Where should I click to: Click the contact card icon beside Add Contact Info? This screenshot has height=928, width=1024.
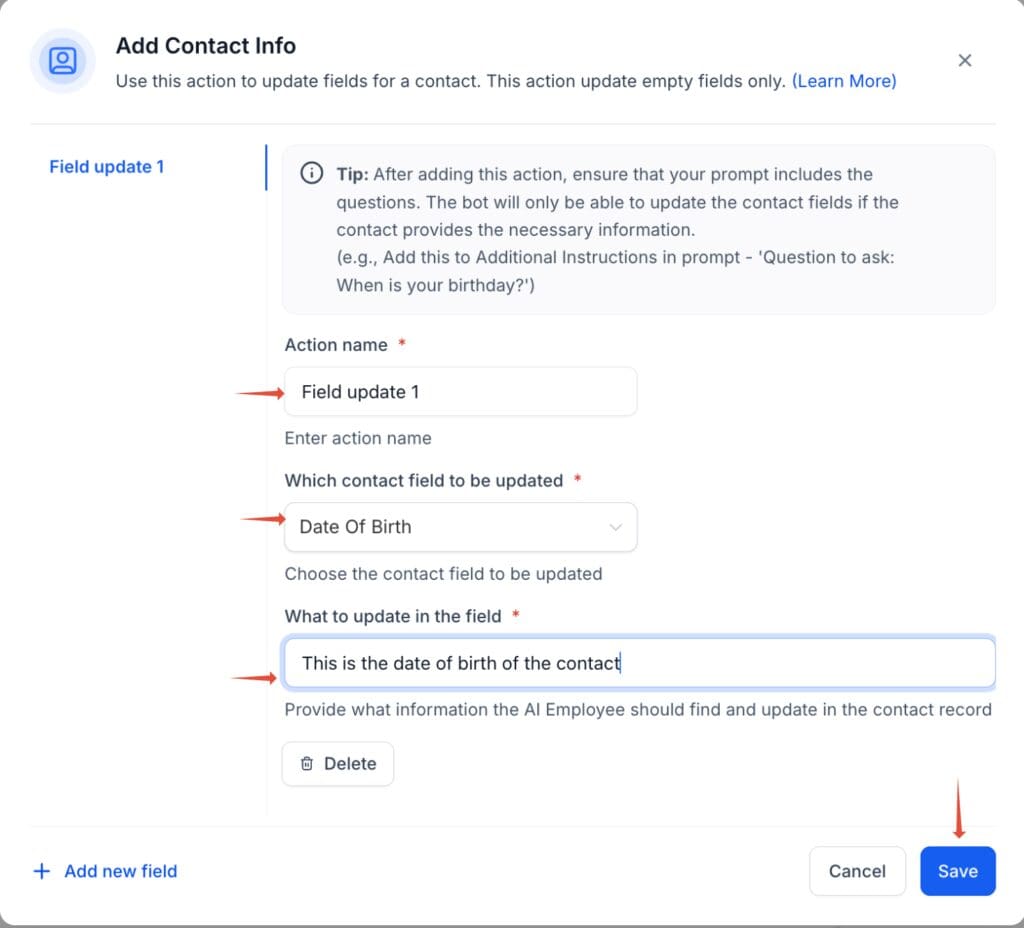coord(62,61)
